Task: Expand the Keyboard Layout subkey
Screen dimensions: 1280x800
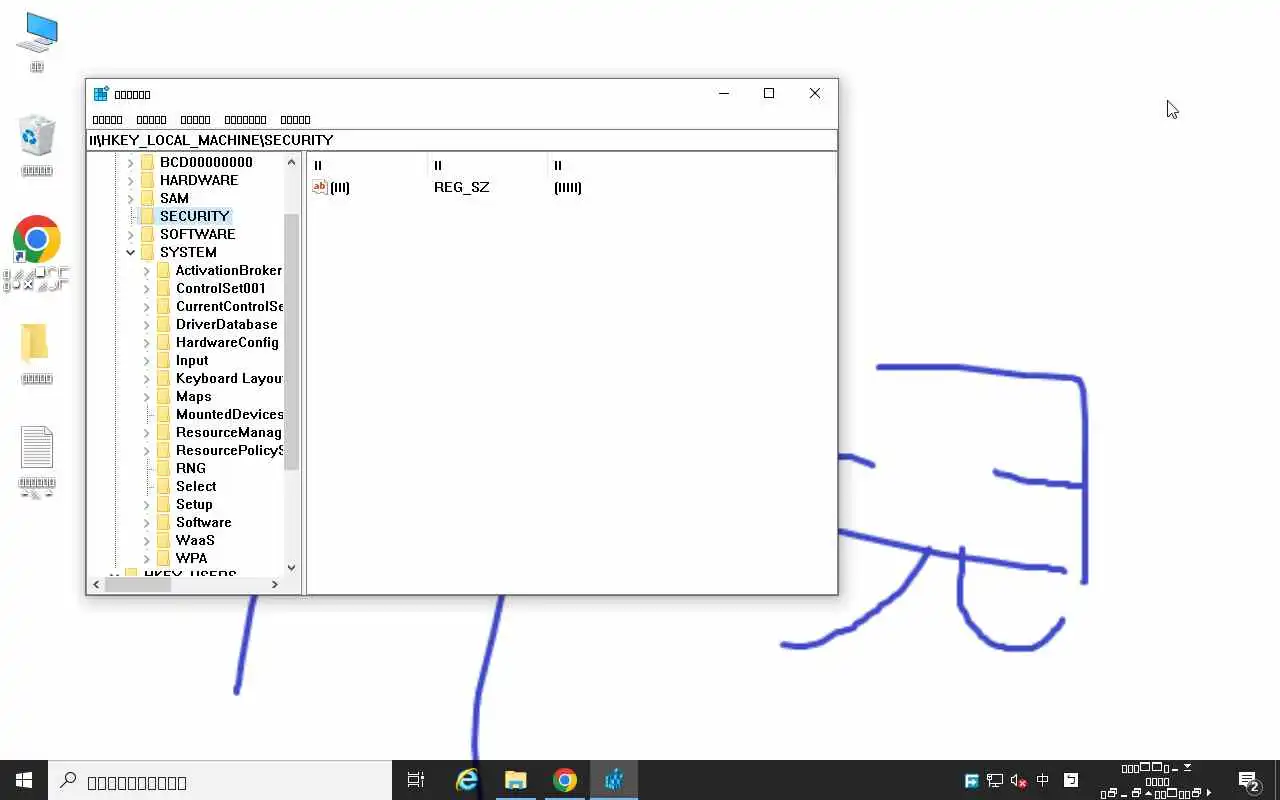Action: coord(146,378)
